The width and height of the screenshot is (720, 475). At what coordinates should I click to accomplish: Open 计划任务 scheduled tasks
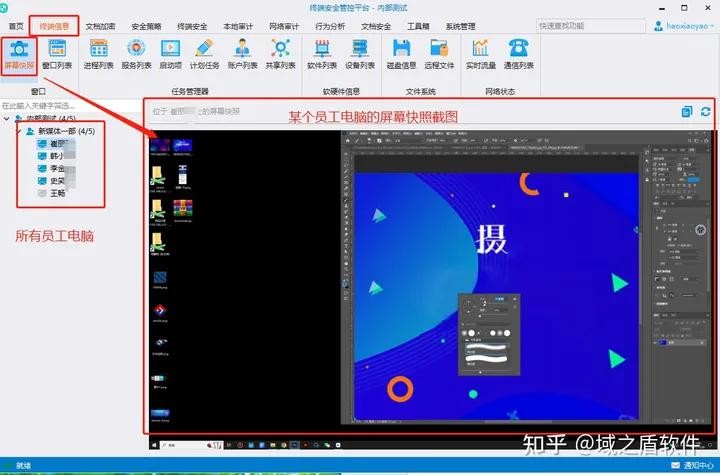(205, 52)
